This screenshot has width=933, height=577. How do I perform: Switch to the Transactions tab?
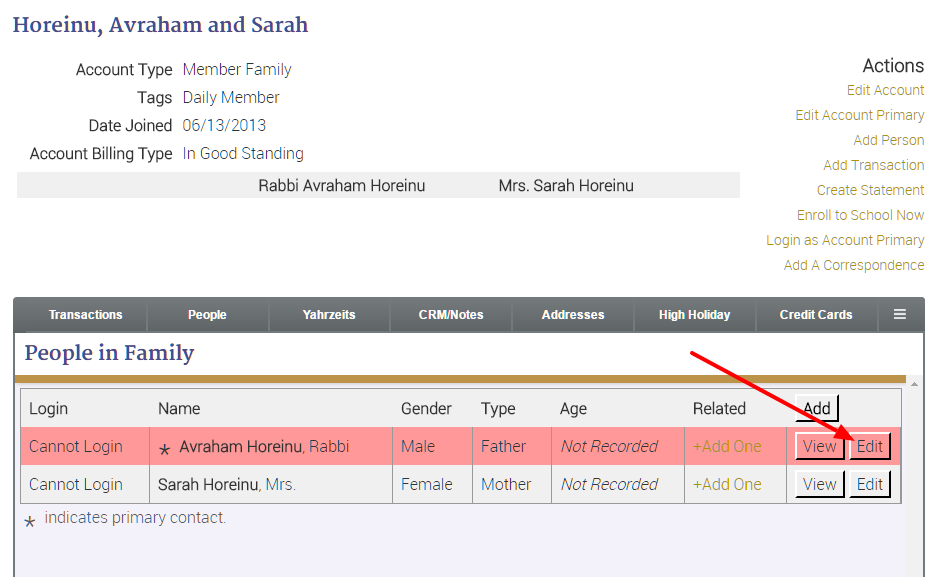[x=85, y=314]
